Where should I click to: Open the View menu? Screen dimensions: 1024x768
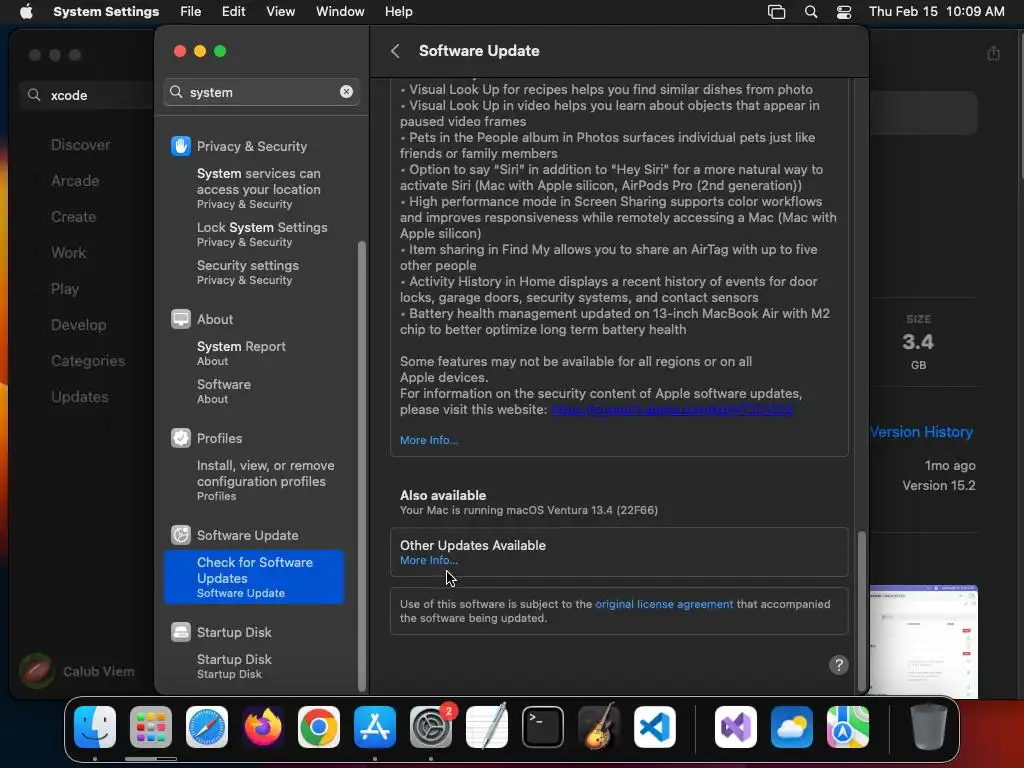[x=280, y=12]
